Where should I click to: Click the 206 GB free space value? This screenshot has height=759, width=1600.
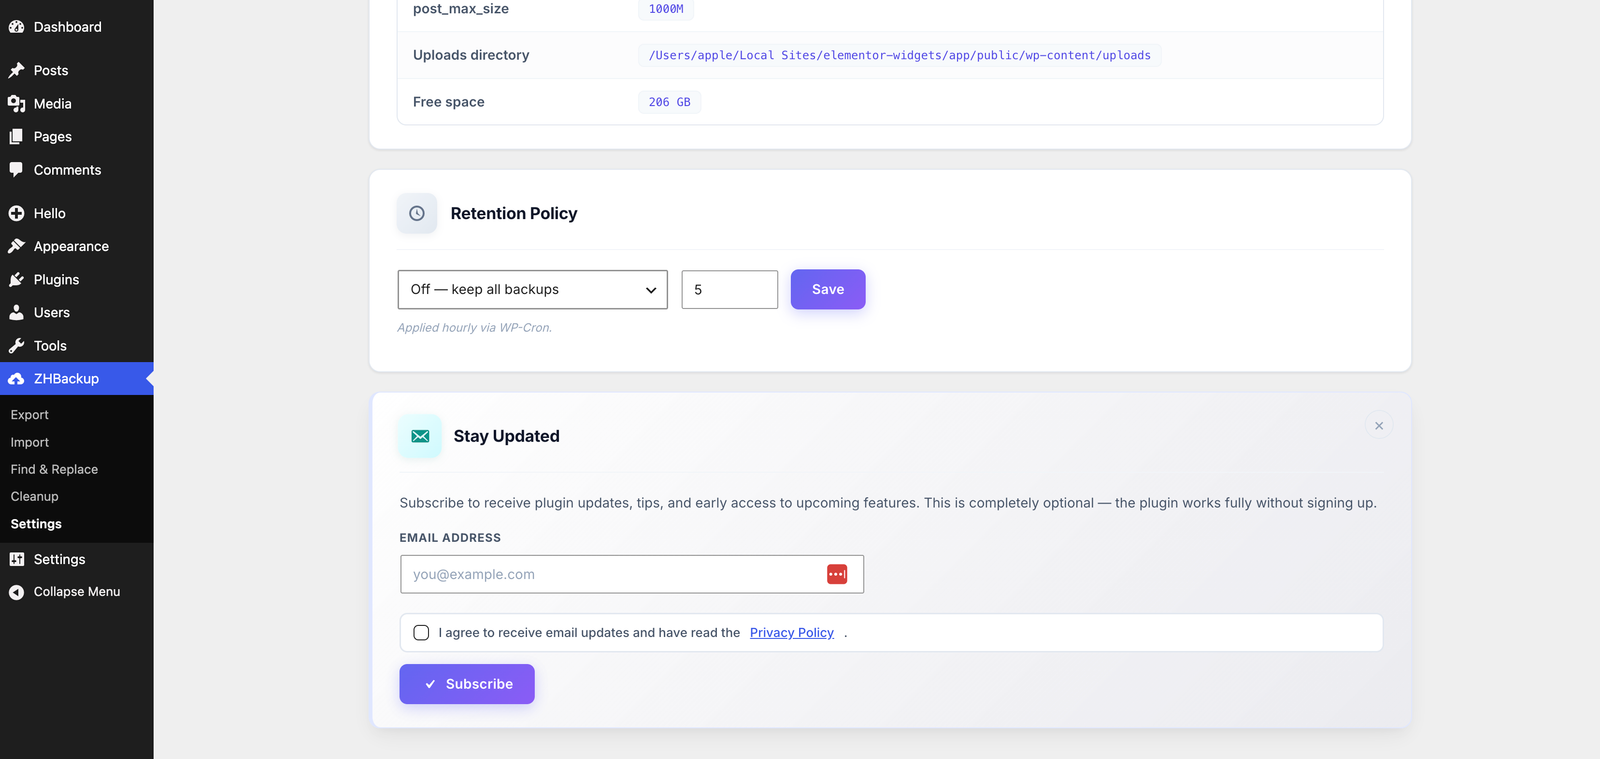tap(670, 102)
